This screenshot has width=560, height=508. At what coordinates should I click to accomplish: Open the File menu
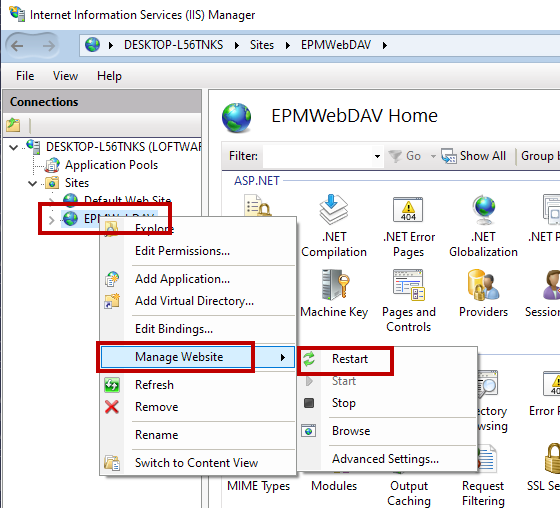pyautogui.click(x=25, y=76)
